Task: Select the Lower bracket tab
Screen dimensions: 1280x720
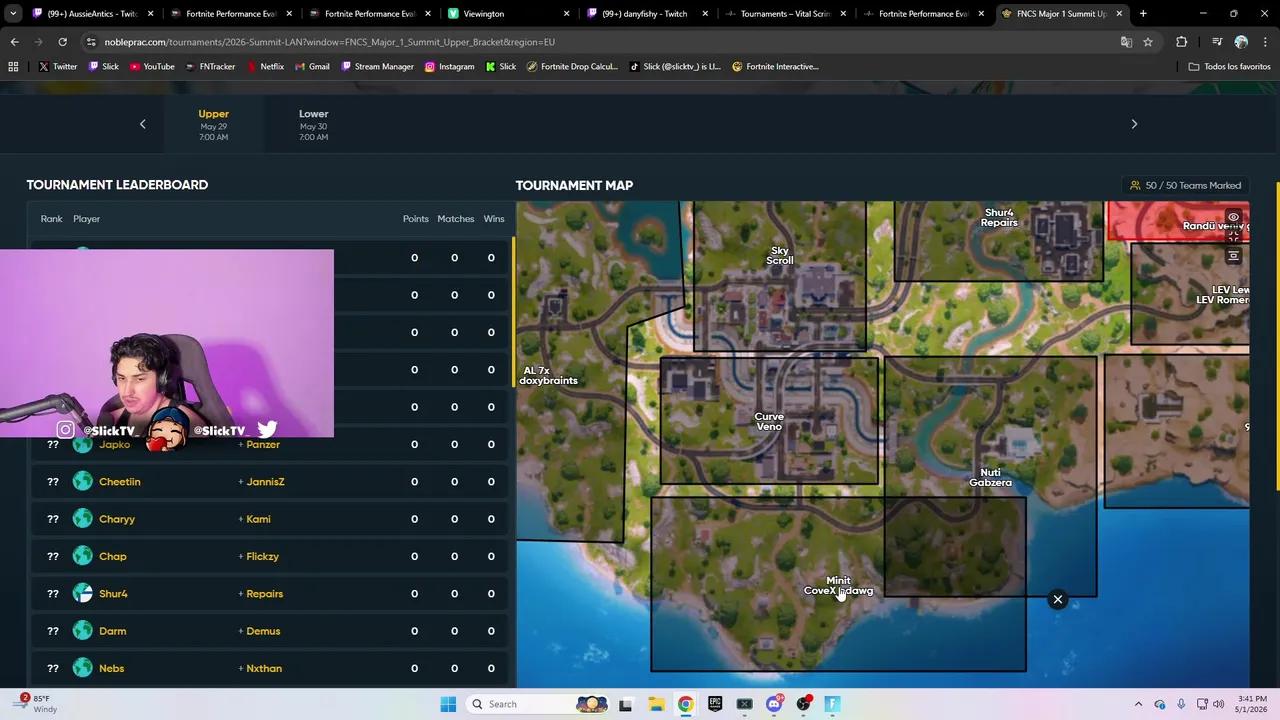Action: [313, 124]
